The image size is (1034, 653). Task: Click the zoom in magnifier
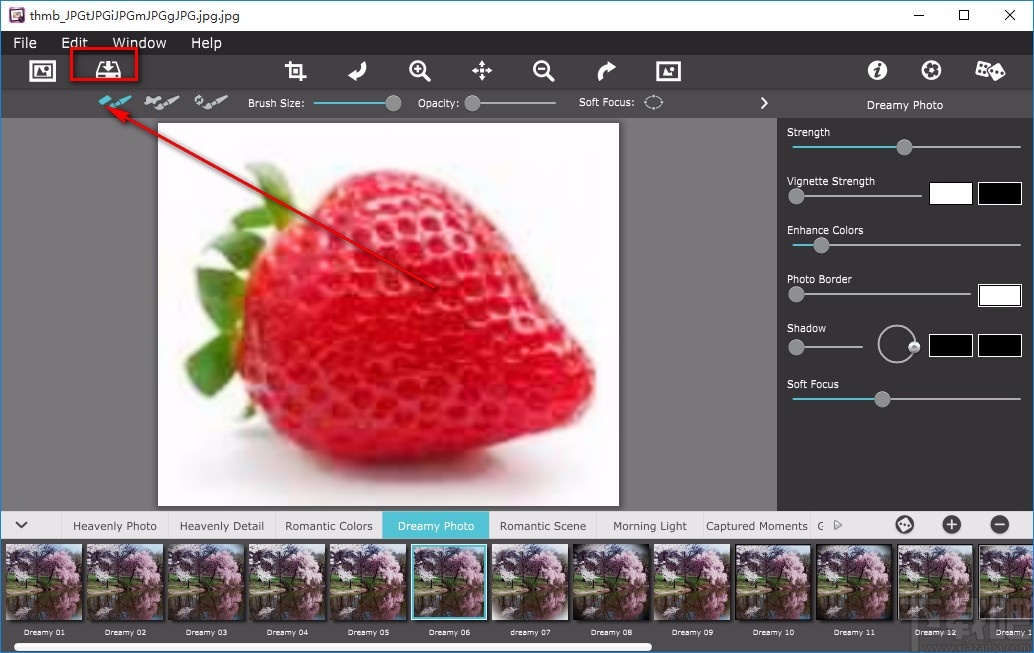click(419, 70)
